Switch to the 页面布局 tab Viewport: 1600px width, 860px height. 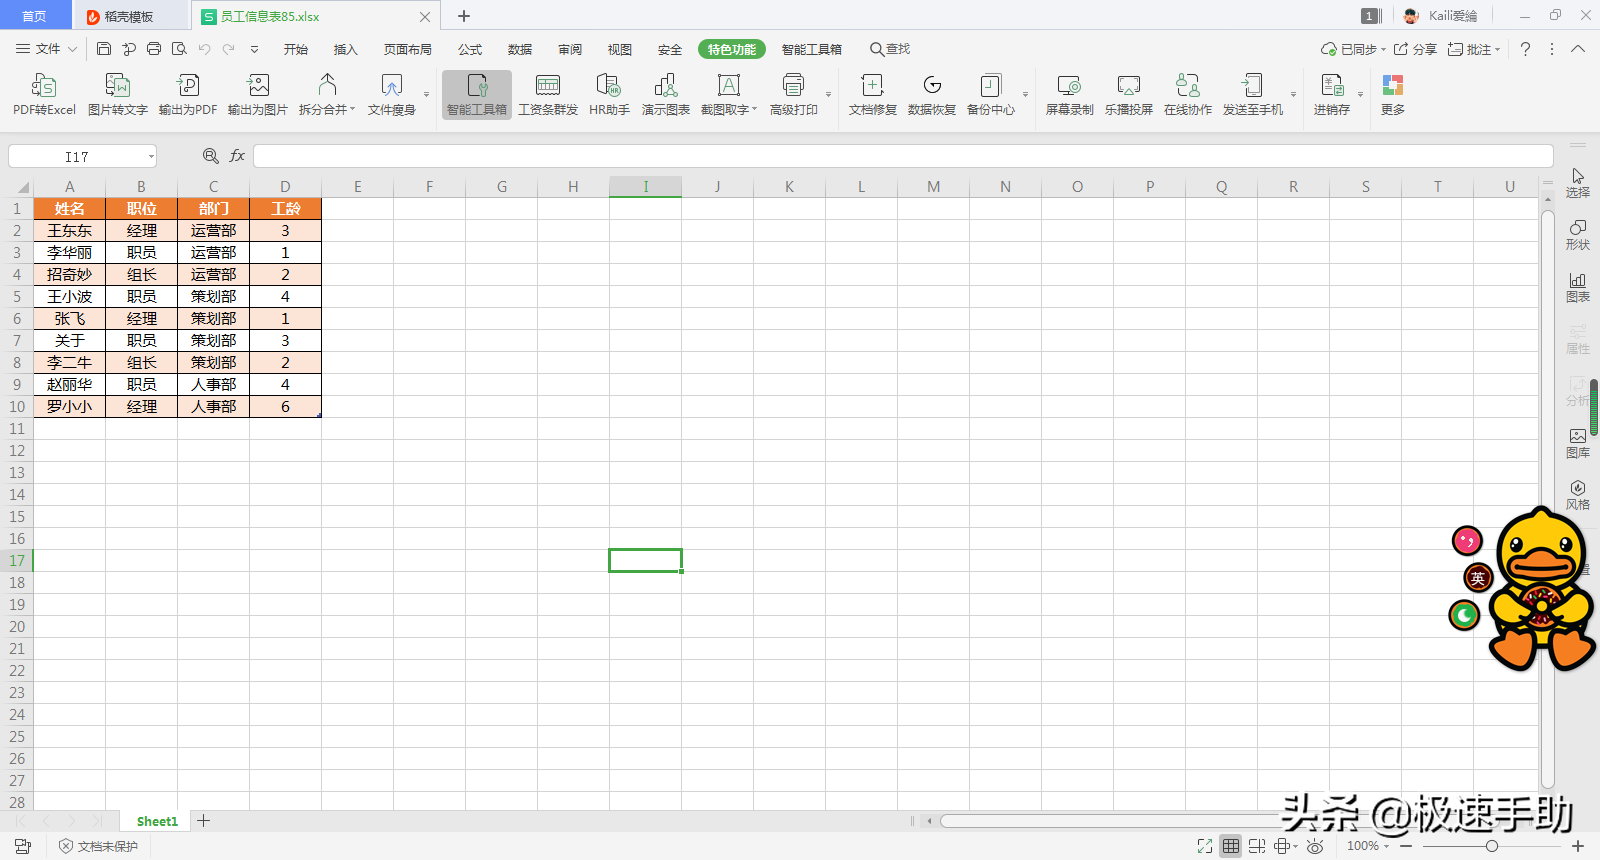point(408,49)
